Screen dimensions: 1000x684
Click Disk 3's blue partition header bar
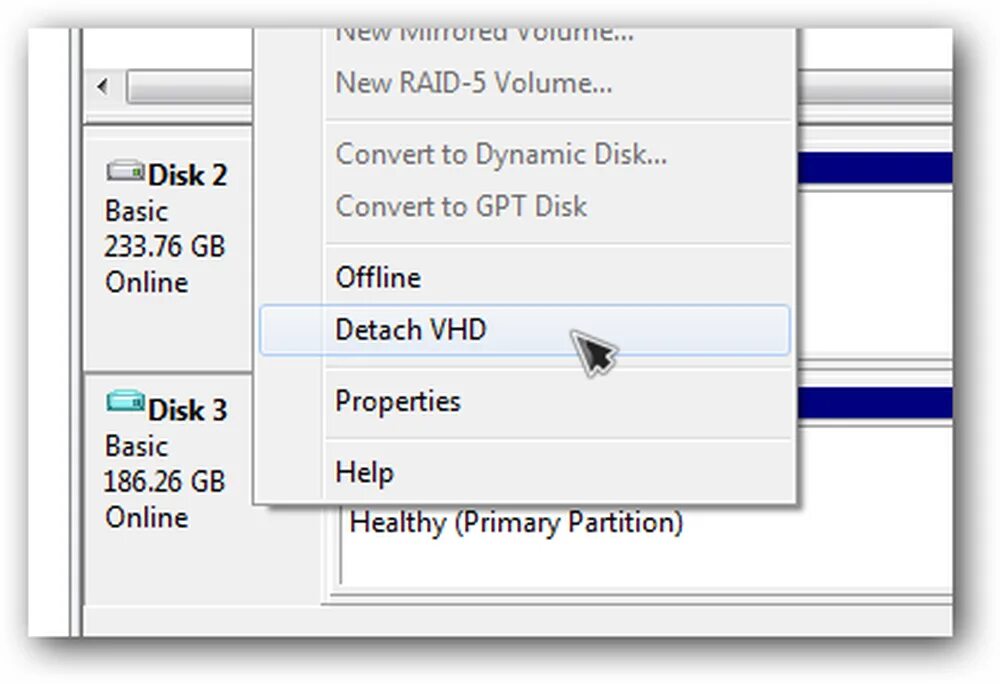[875, 403]
